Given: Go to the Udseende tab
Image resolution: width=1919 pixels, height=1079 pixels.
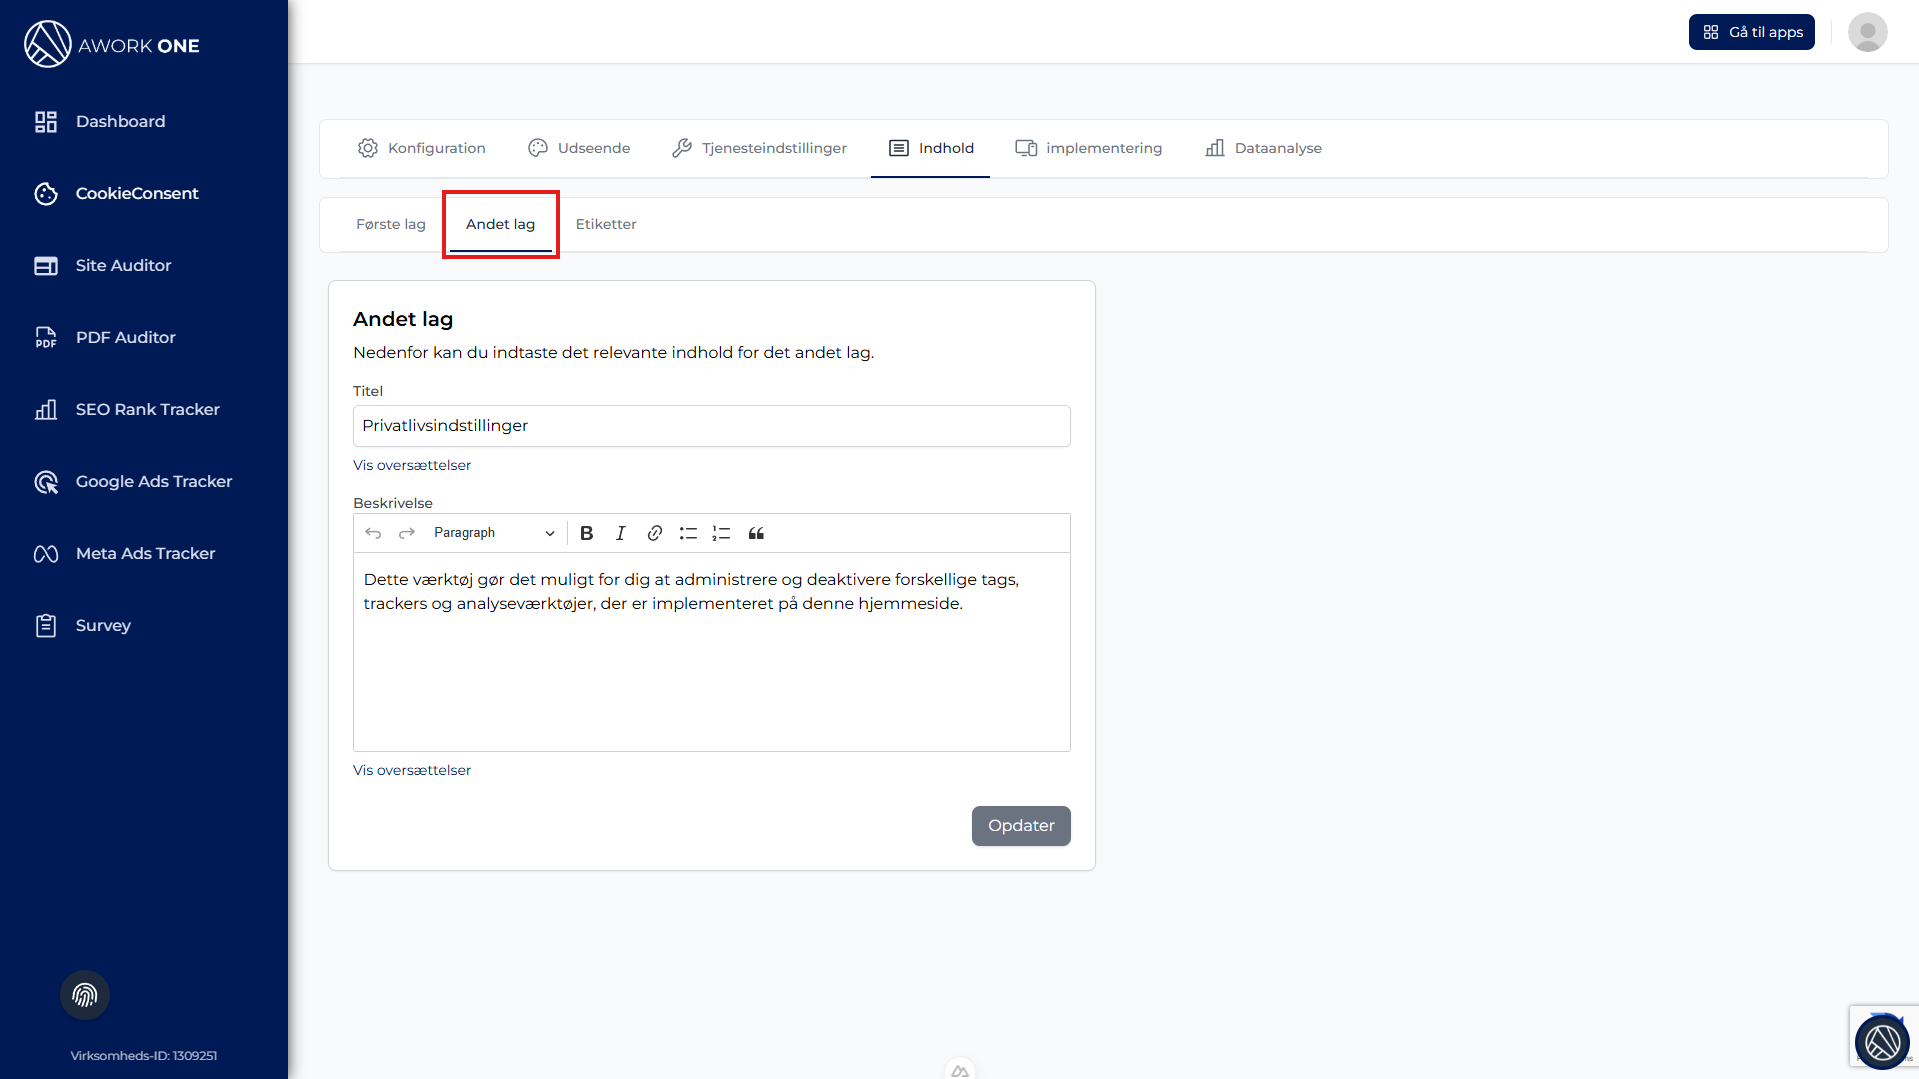Looking at the screenshot, I should point(579,148).
